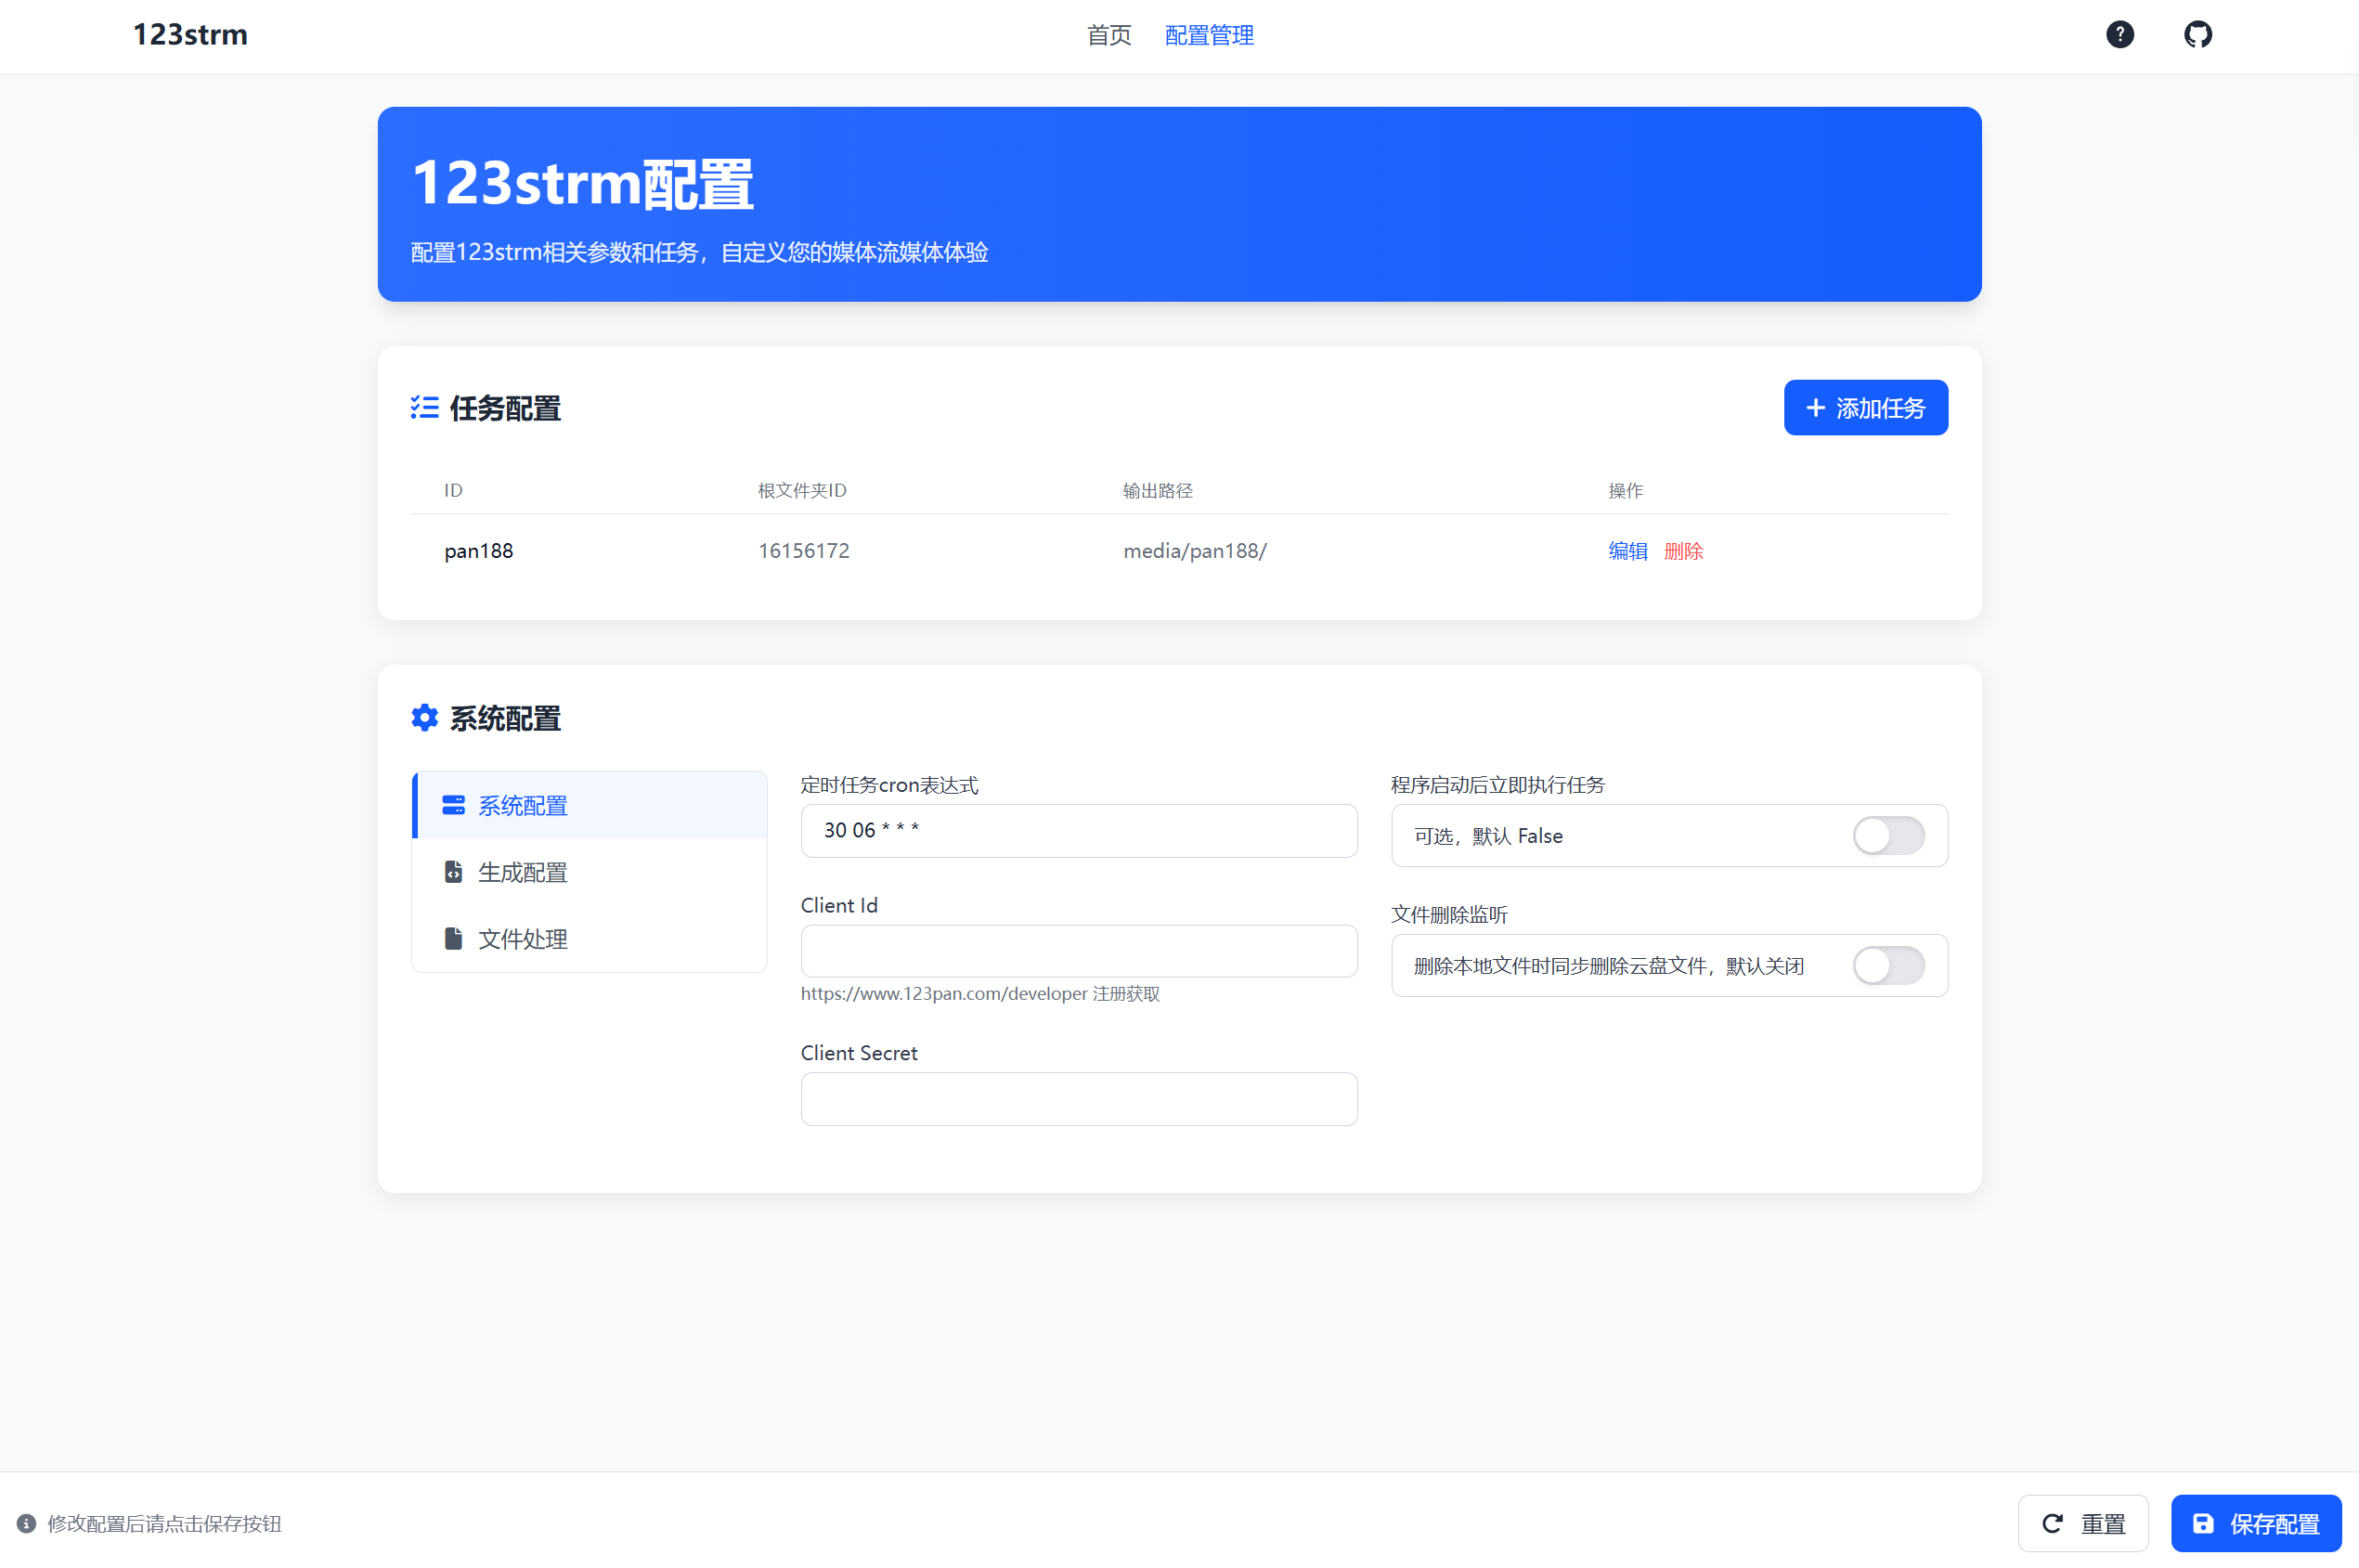Go to the 首页 navigation tab
Screen dimensions: 2359x1568
1109,36
